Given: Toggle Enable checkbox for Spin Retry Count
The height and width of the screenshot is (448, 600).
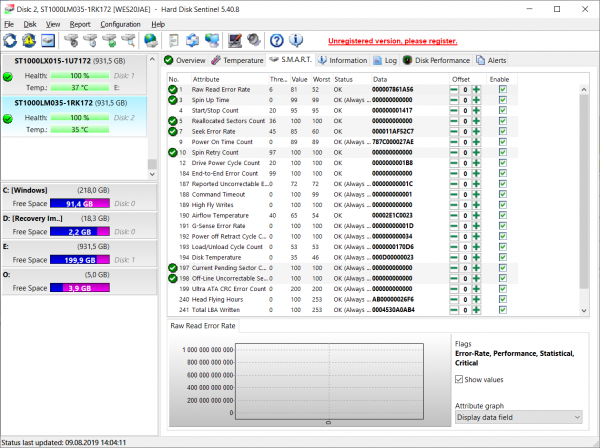Looking at the screenshot, I should click(502, 152).
